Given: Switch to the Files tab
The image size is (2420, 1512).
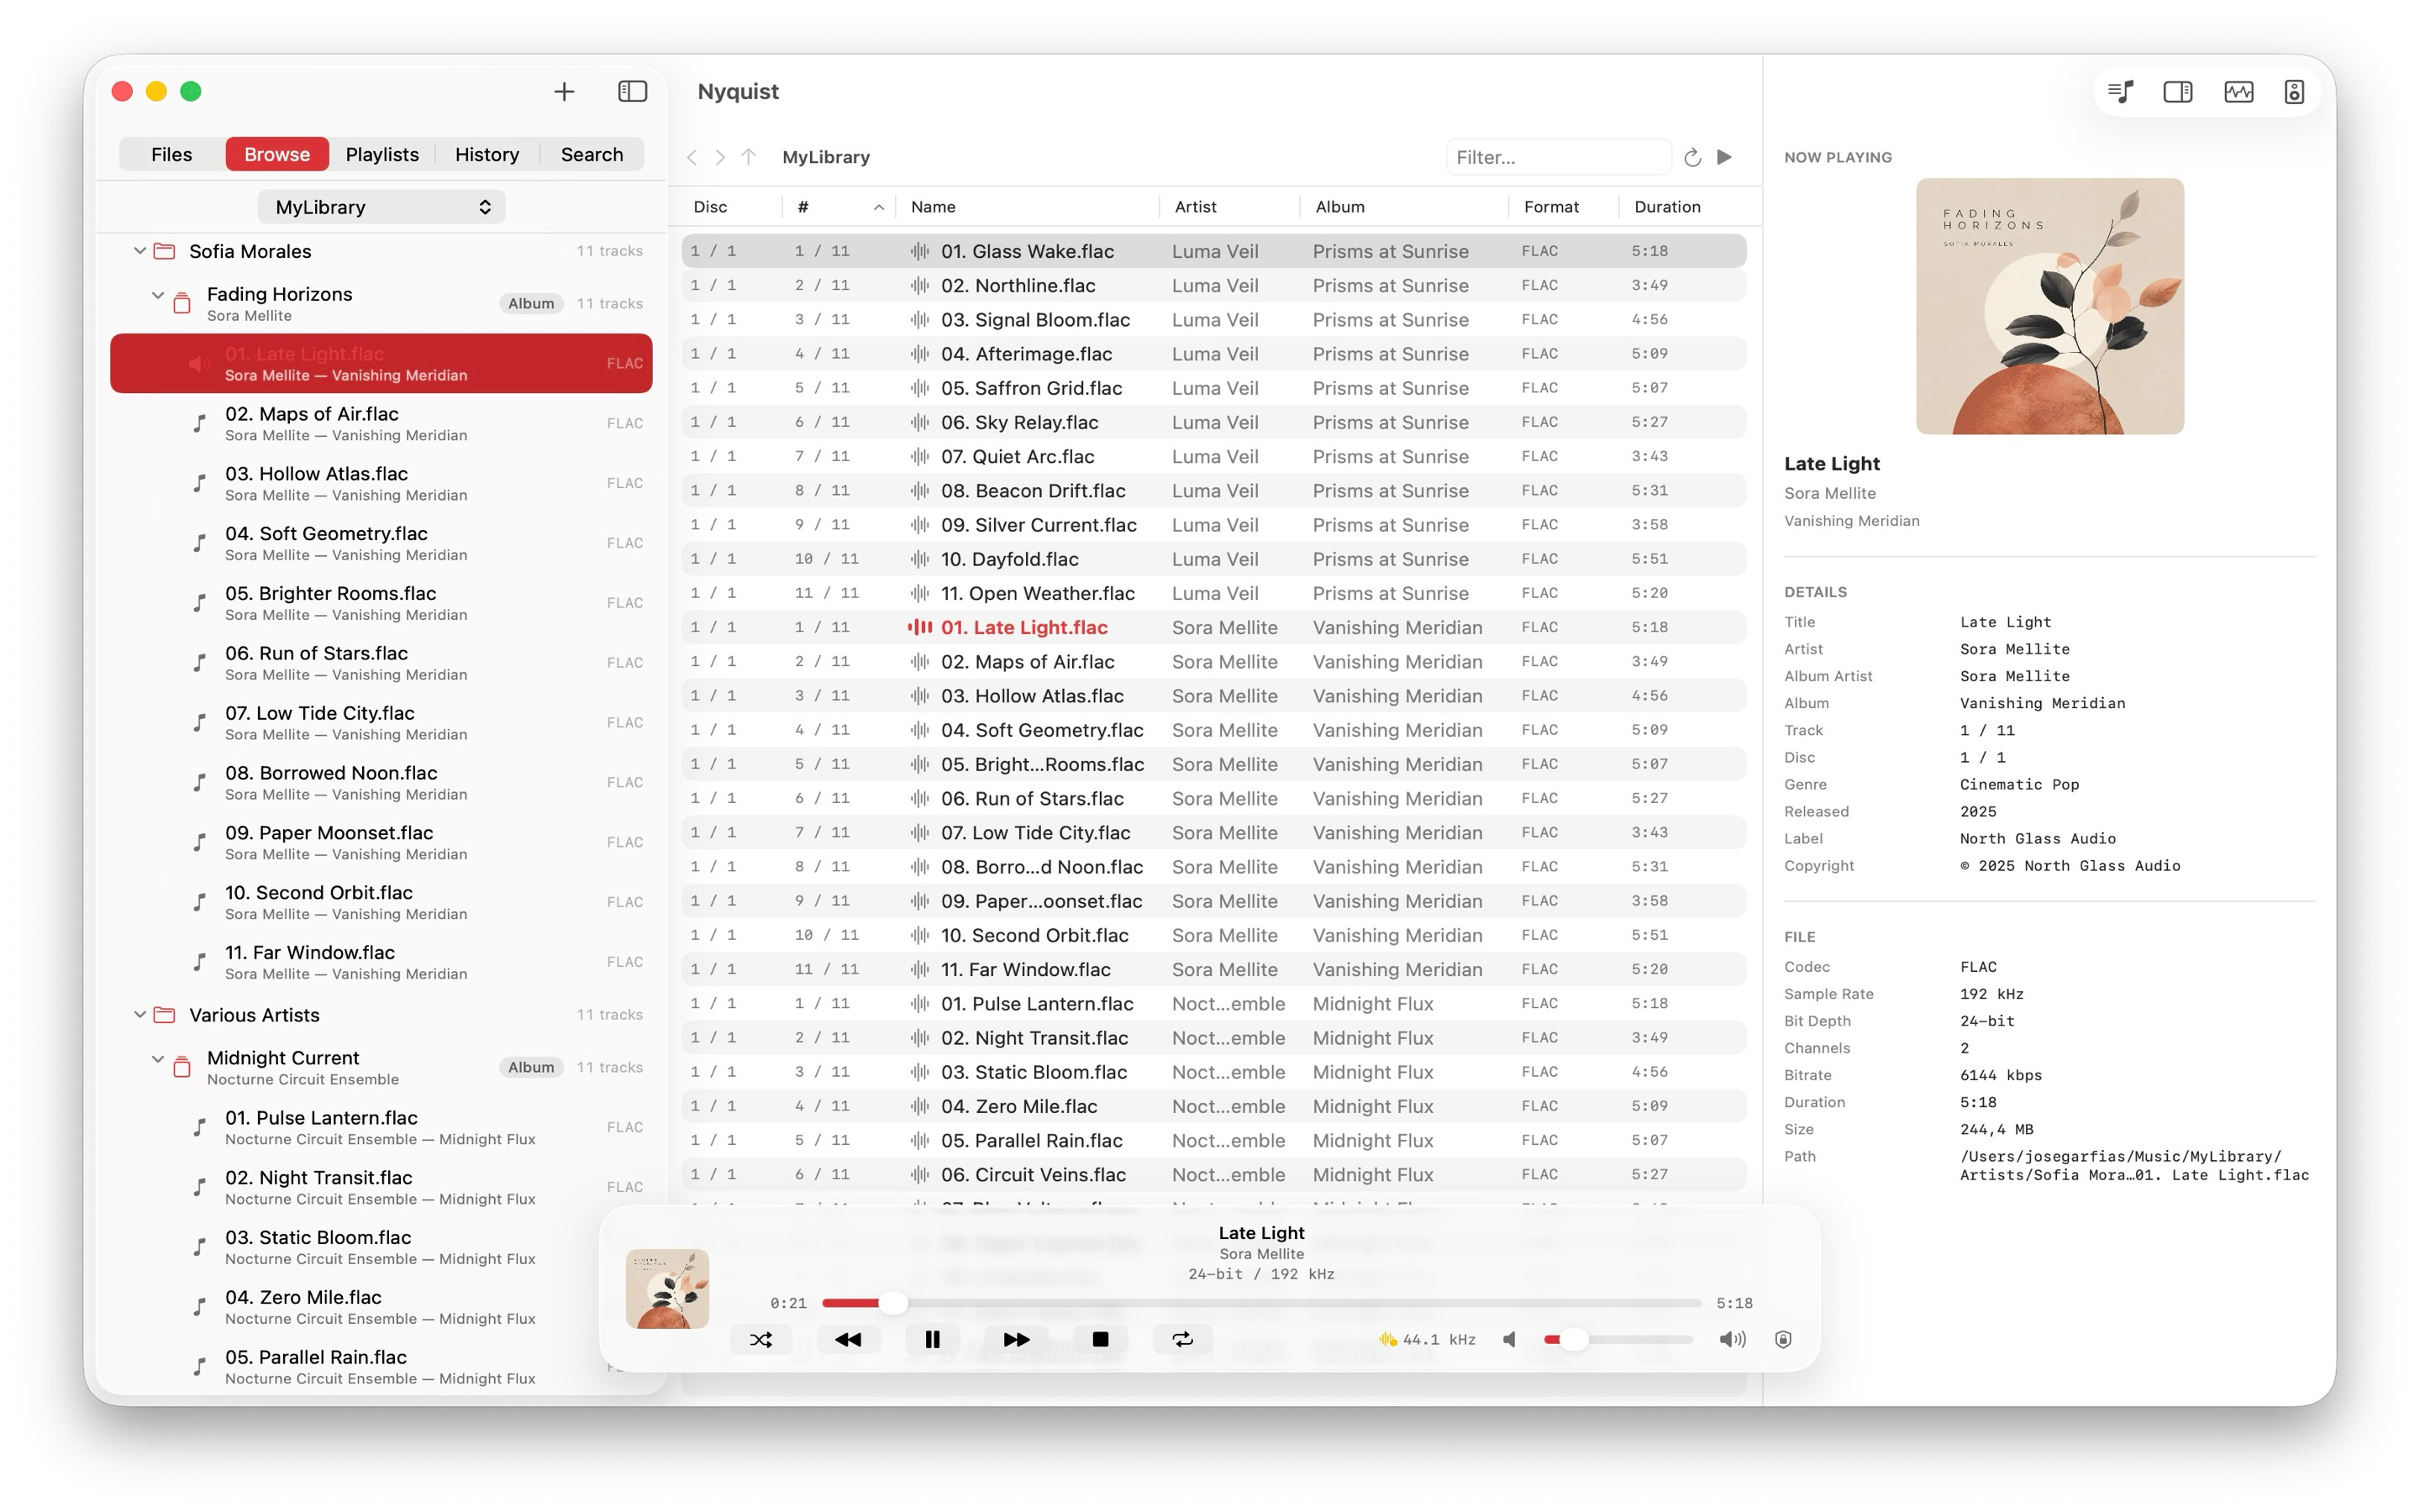Looking at the screenshot, I should (x=171, y=154).
